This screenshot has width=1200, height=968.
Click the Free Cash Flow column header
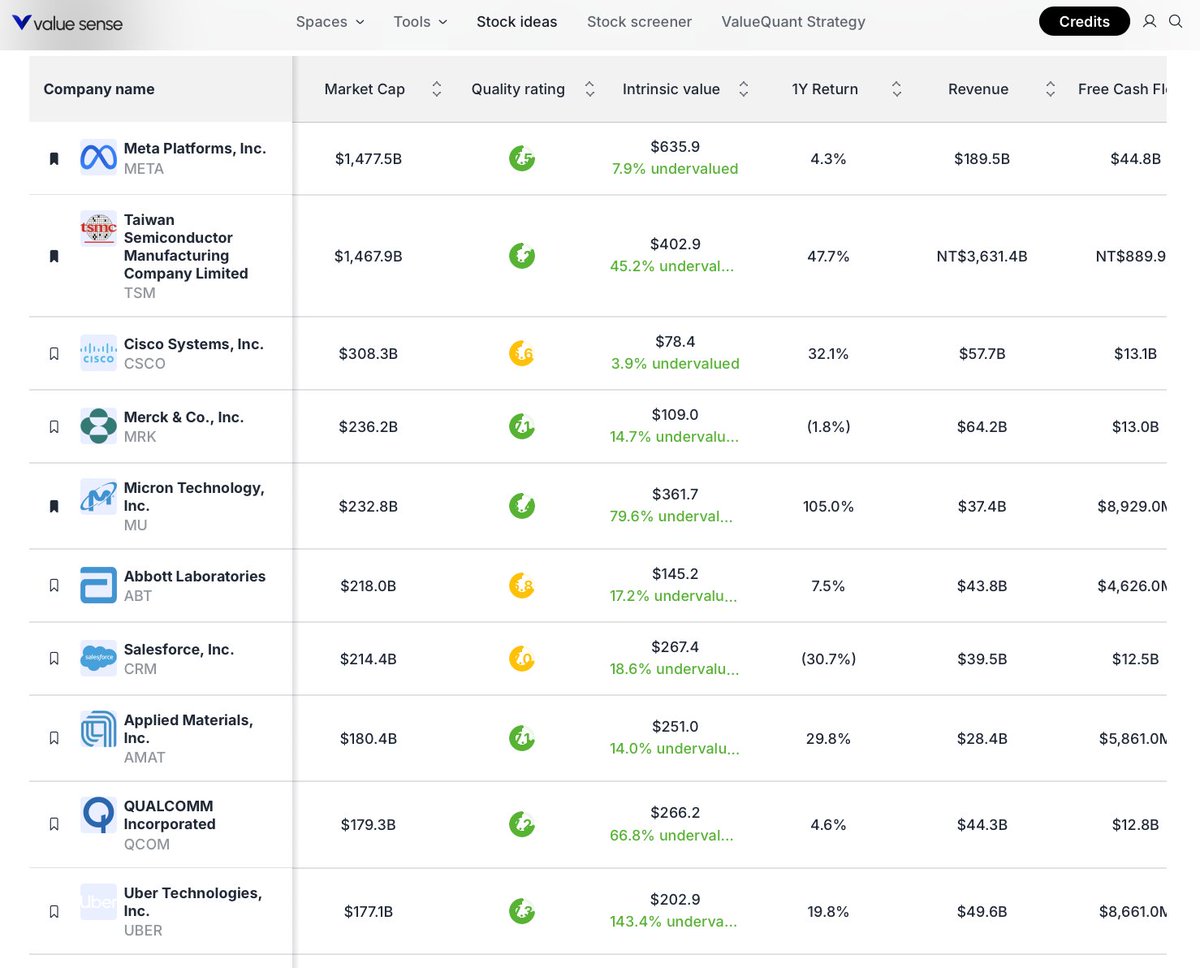1122,89
